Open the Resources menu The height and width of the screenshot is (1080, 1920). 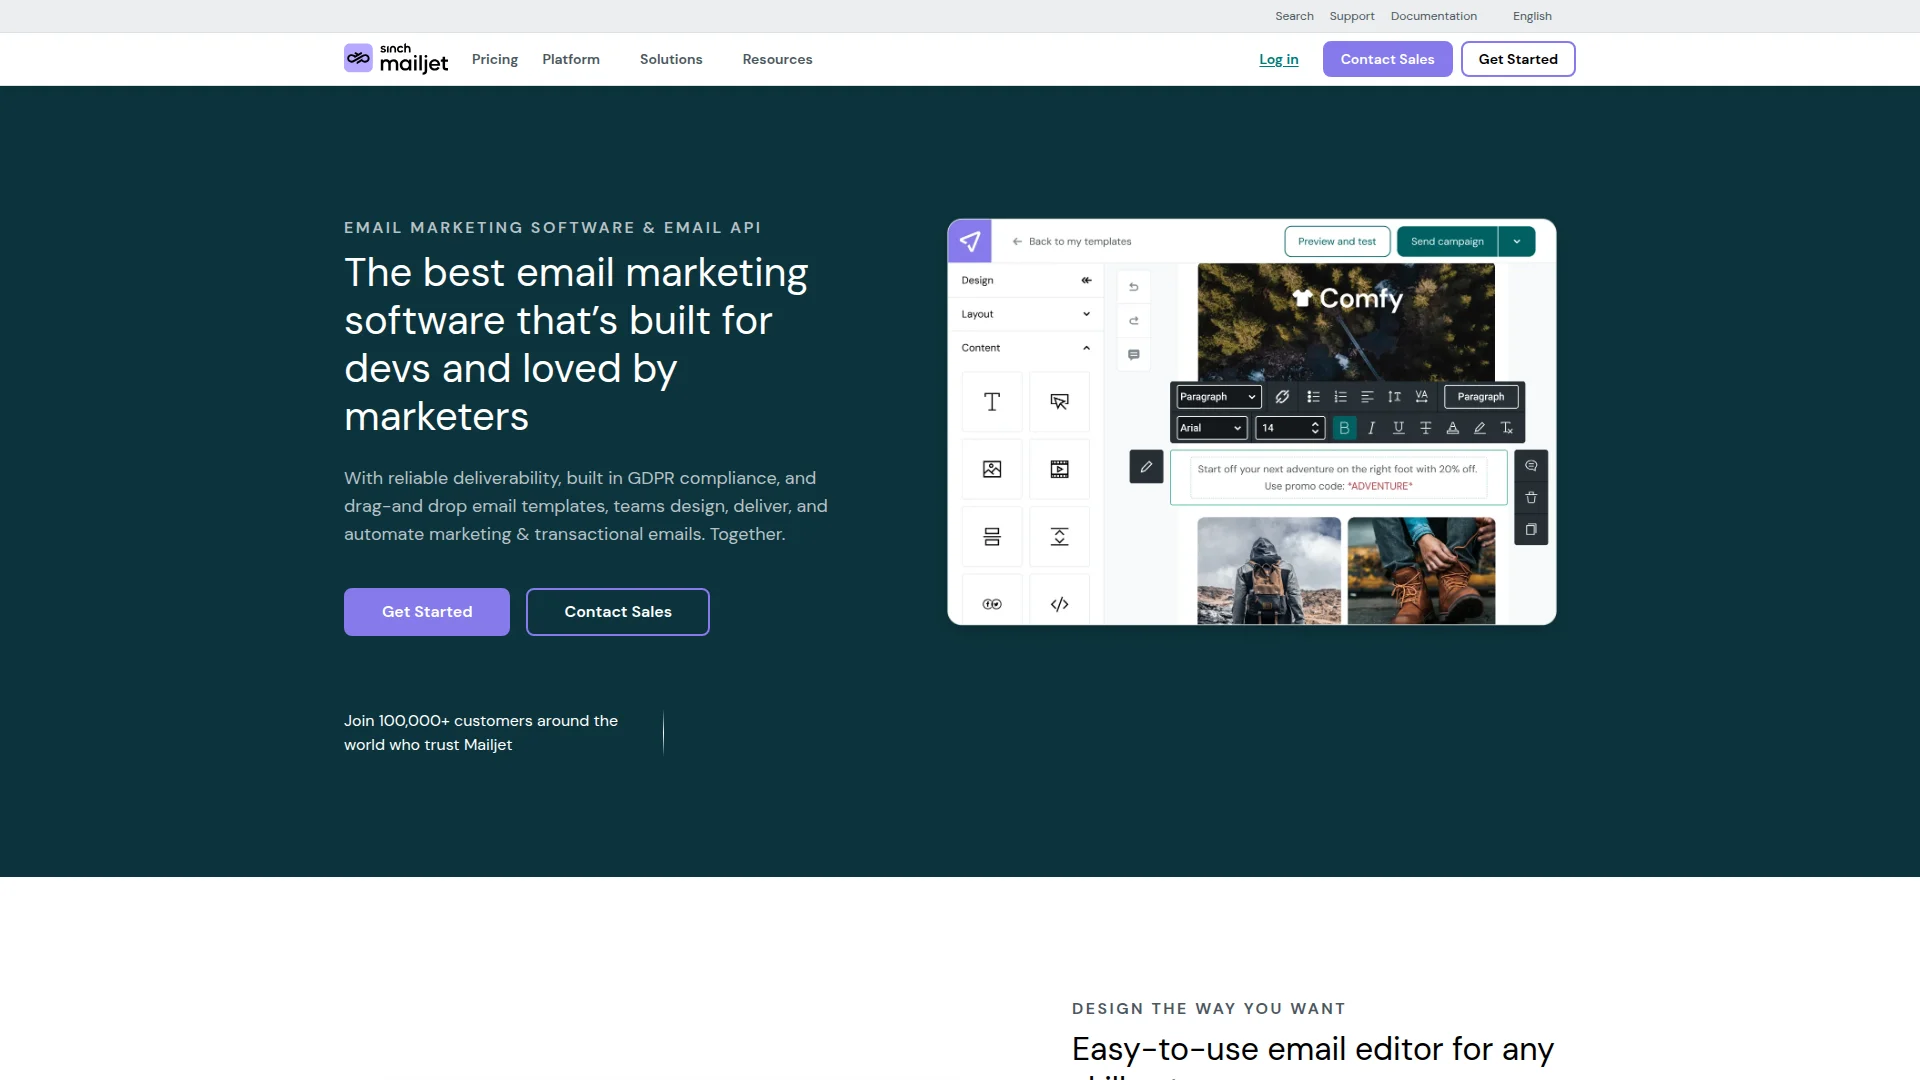pyautogui.click(x=777, y=59)
